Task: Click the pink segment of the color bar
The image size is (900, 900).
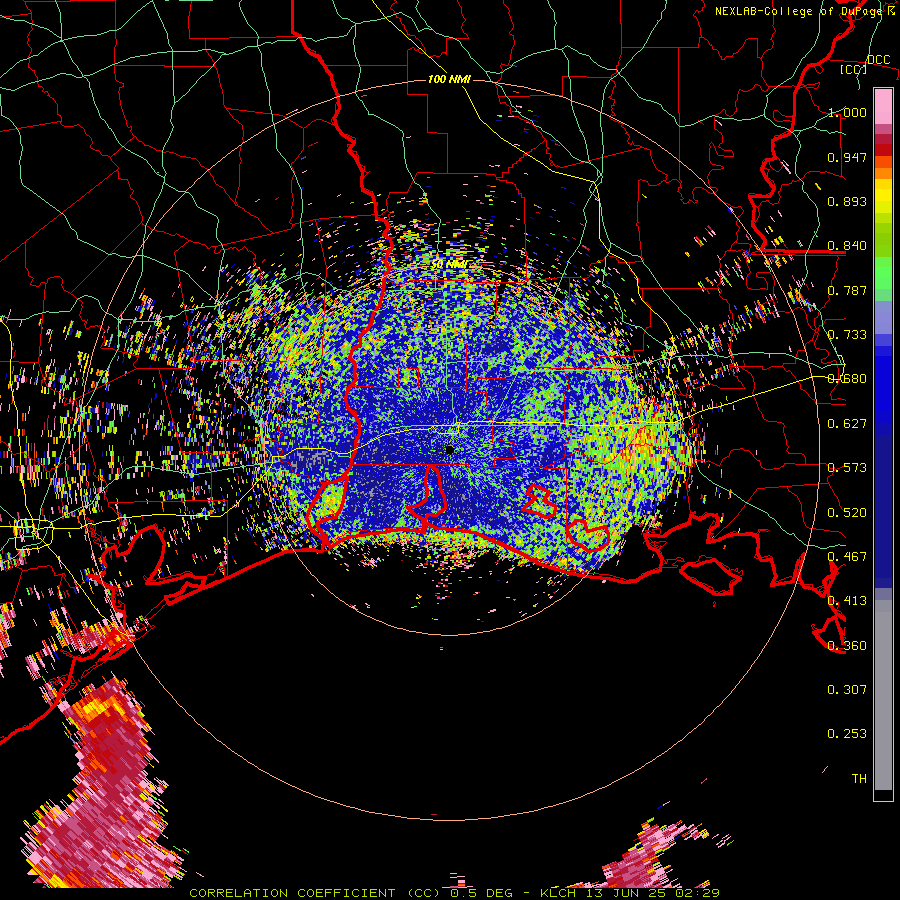Action: click(x=883, y=106)
